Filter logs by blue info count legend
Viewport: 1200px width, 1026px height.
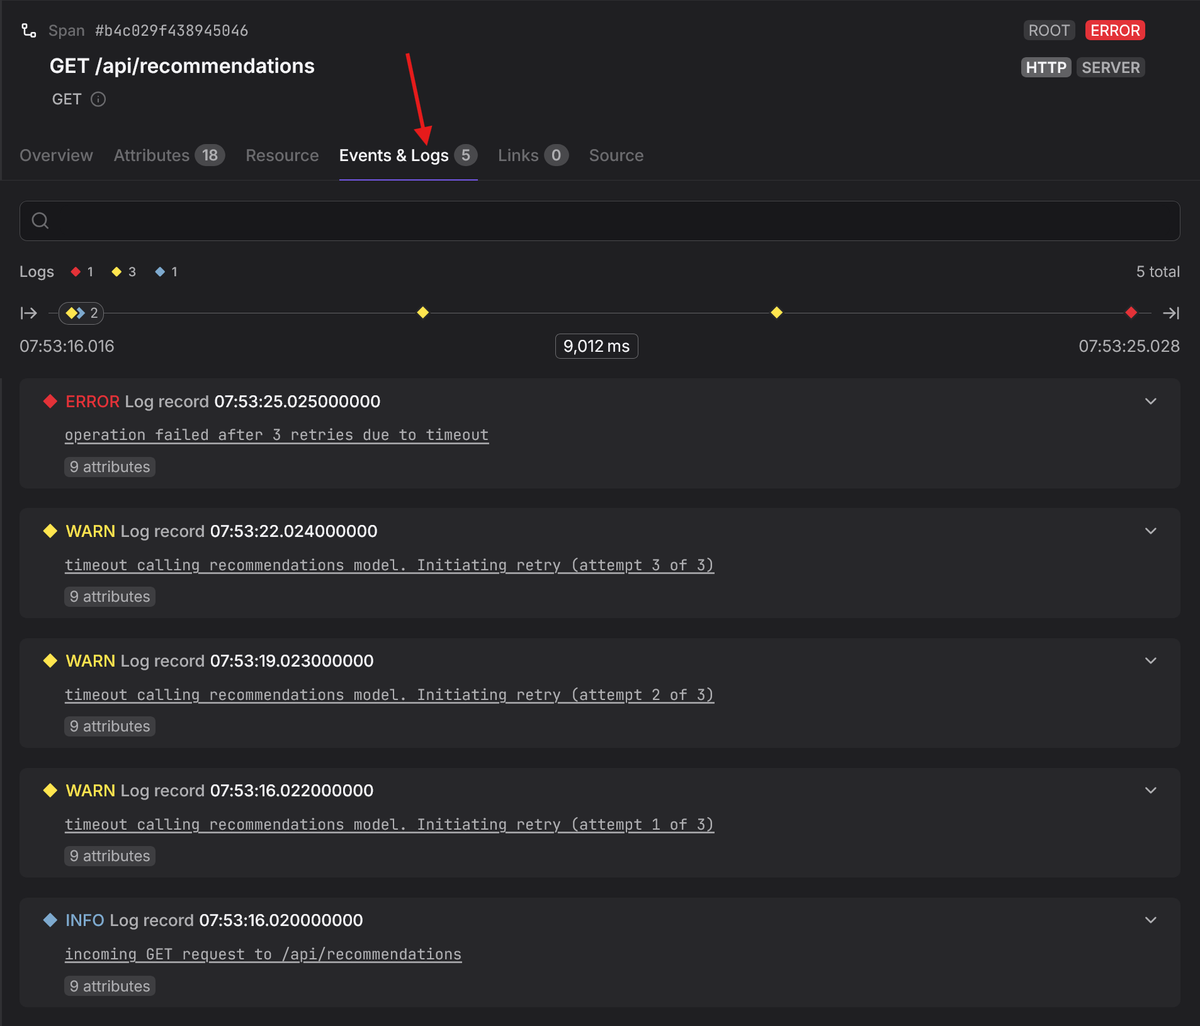[x=166, y=272]
